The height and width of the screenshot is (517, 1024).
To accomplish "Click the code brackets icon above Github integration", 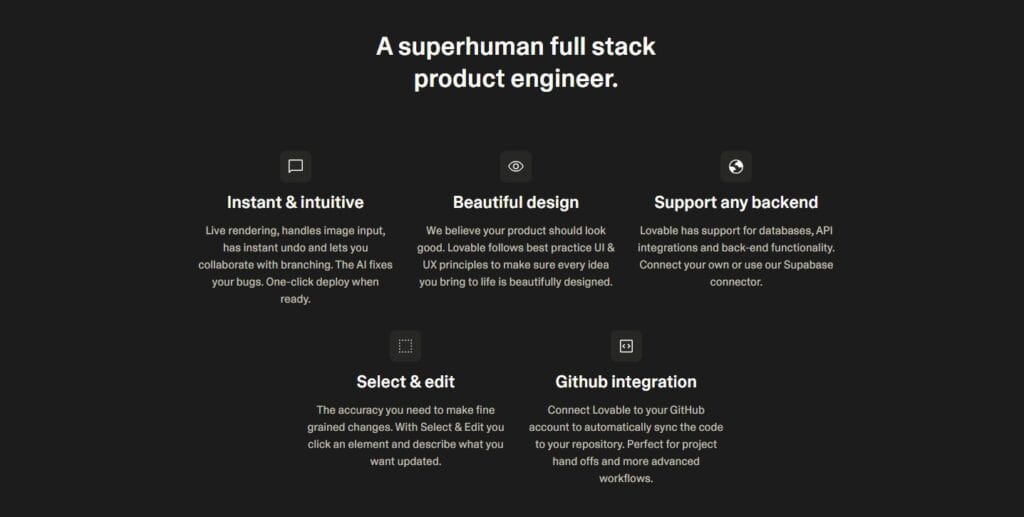I will click(x=626, y=346).
